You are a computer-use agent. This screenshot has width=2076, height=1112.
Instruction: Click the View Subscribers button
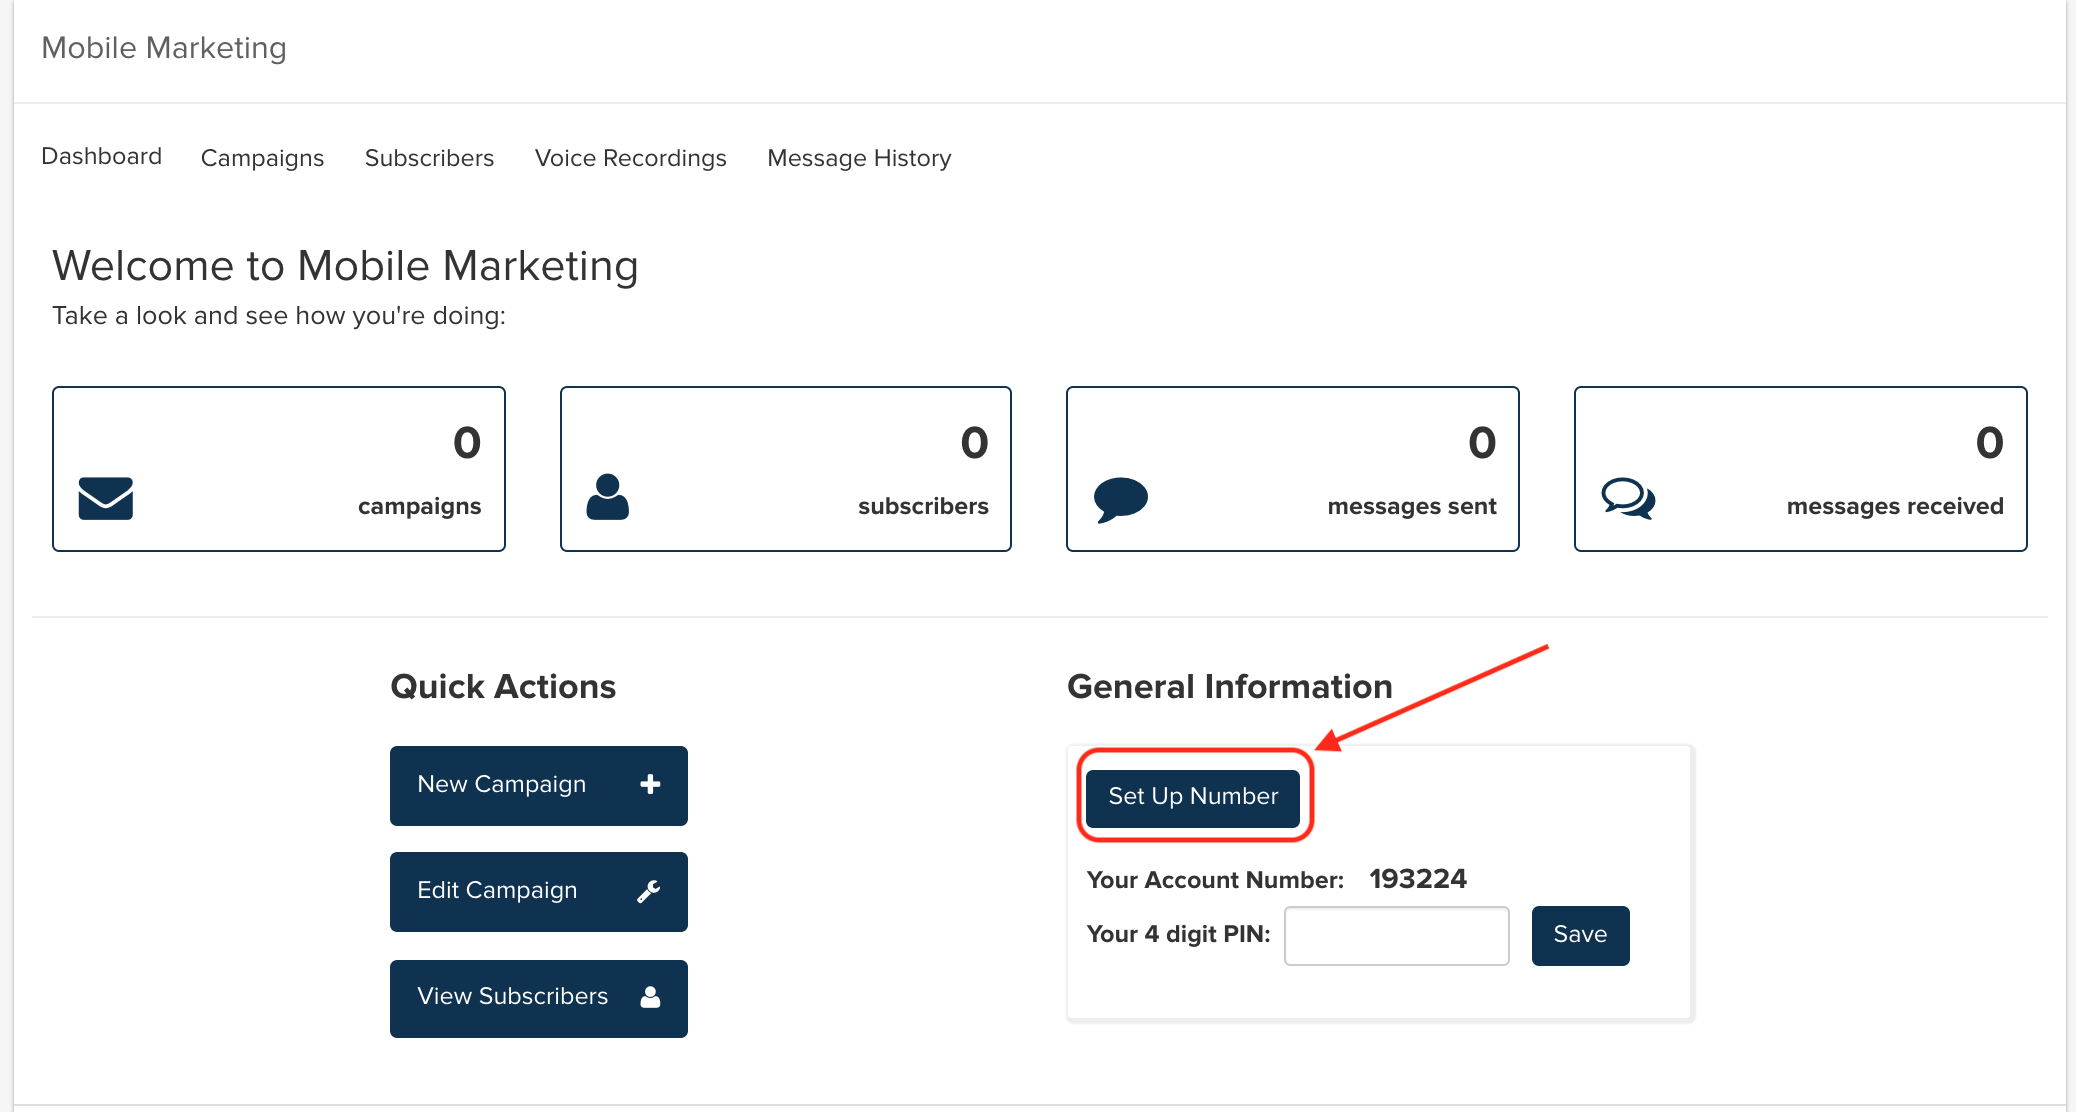coord(540,995)
